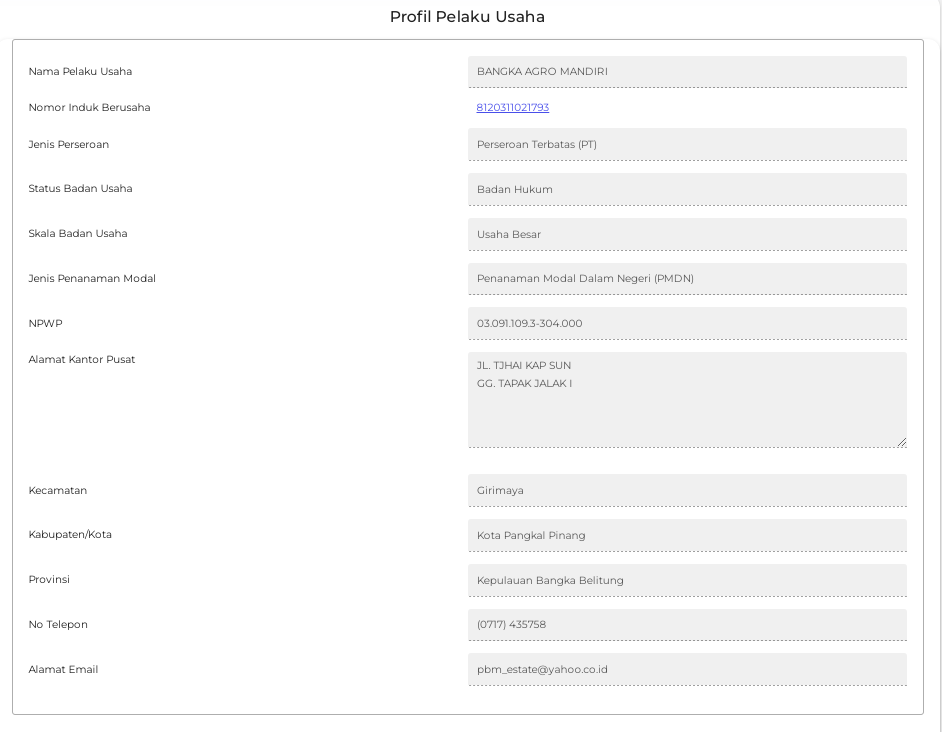Click the Kabupaten/Kota field
Screen dimensions: 942x732
(x=687, y=535)
